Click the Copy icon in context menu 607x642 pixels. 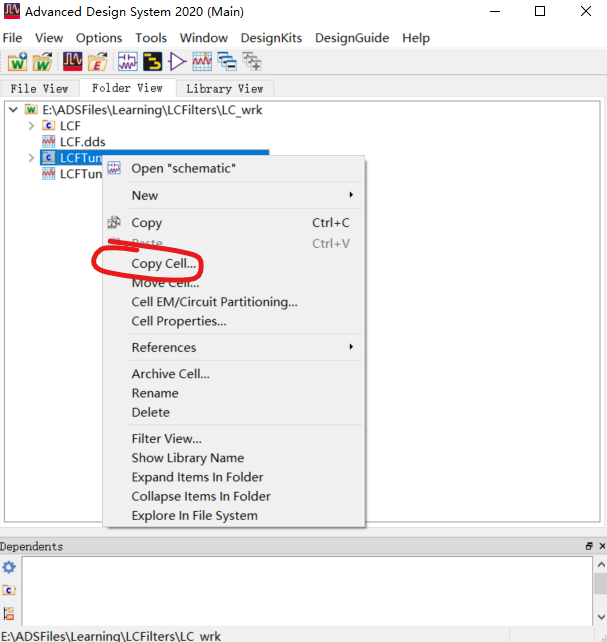tap(114, 222)
